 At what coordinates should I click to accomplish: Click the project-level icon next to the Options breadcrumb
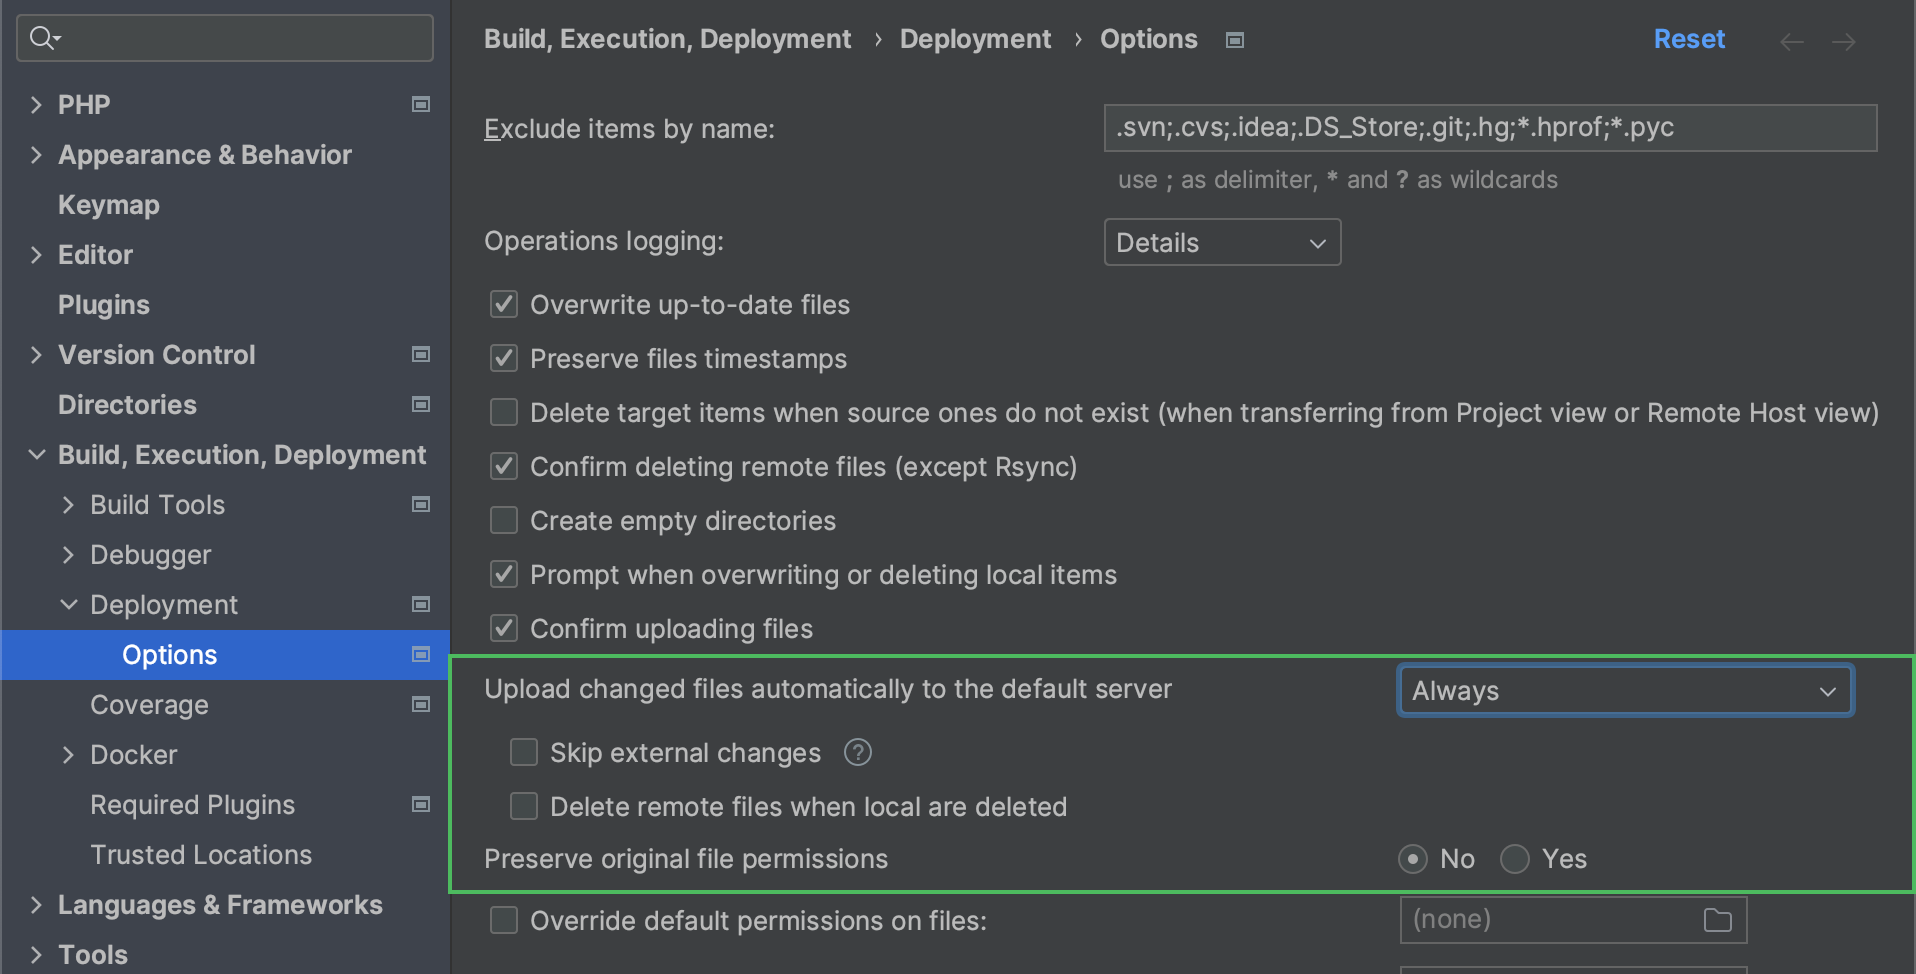click(x=1235, y=40)
